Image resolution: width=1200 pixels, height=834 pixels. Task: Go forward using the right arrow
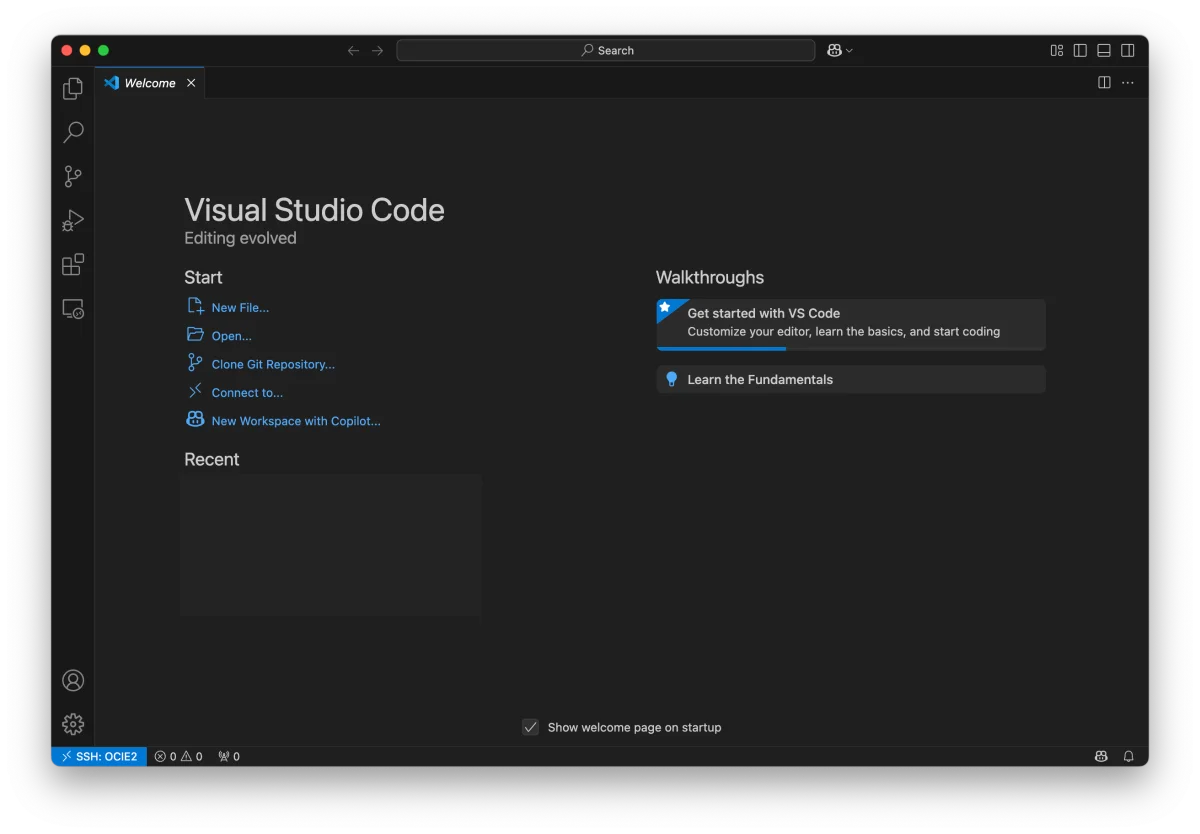point(377,50)
